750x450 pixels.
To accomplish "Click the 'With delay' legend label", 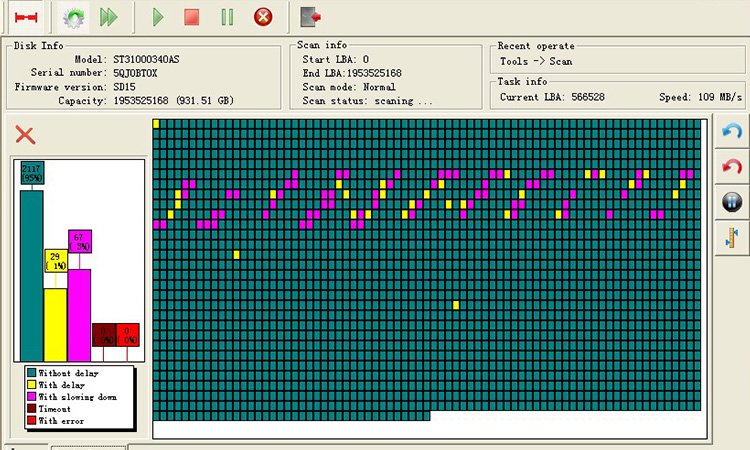I will (62, 385).
